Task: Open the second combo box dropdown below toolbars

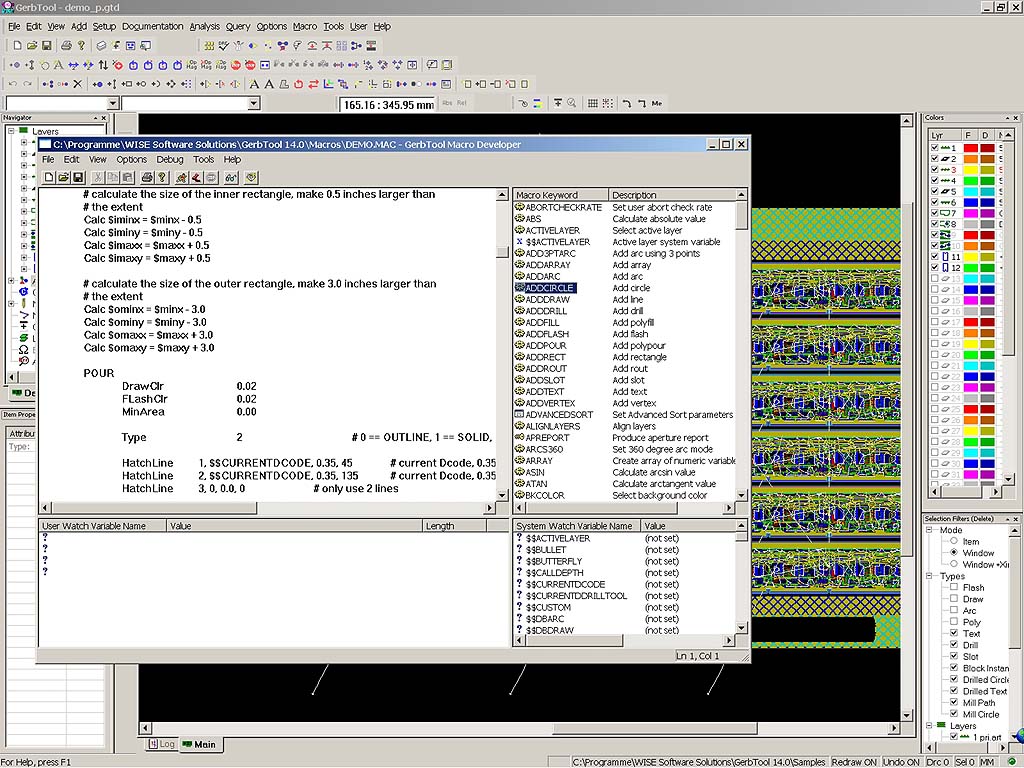Action: (x=253, y=103)
